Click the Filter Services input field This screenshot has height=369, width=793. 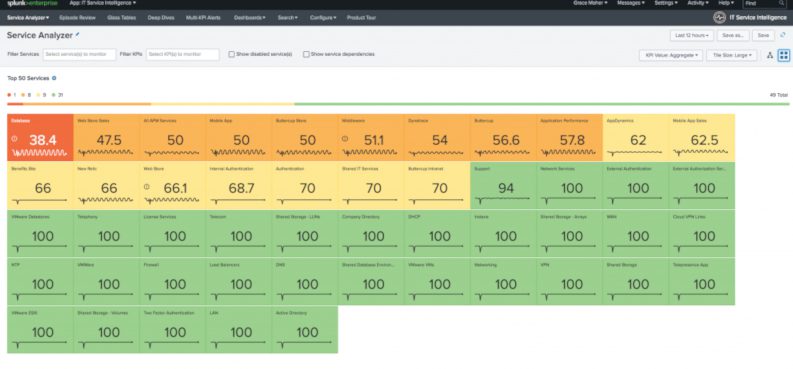click(79, 54)
